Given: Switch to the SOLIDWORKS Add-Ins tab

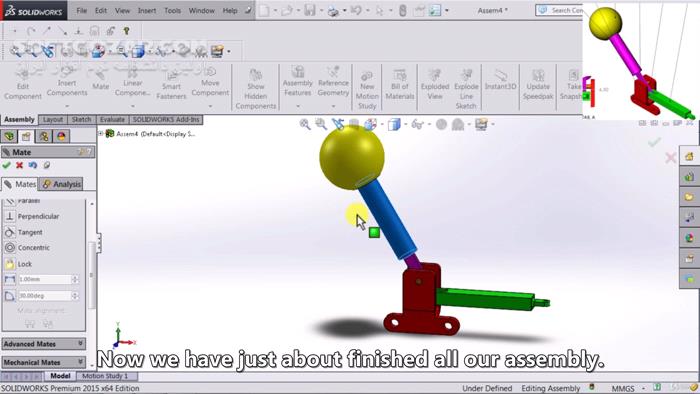Looking at the screenshot, I should (166, 120).
